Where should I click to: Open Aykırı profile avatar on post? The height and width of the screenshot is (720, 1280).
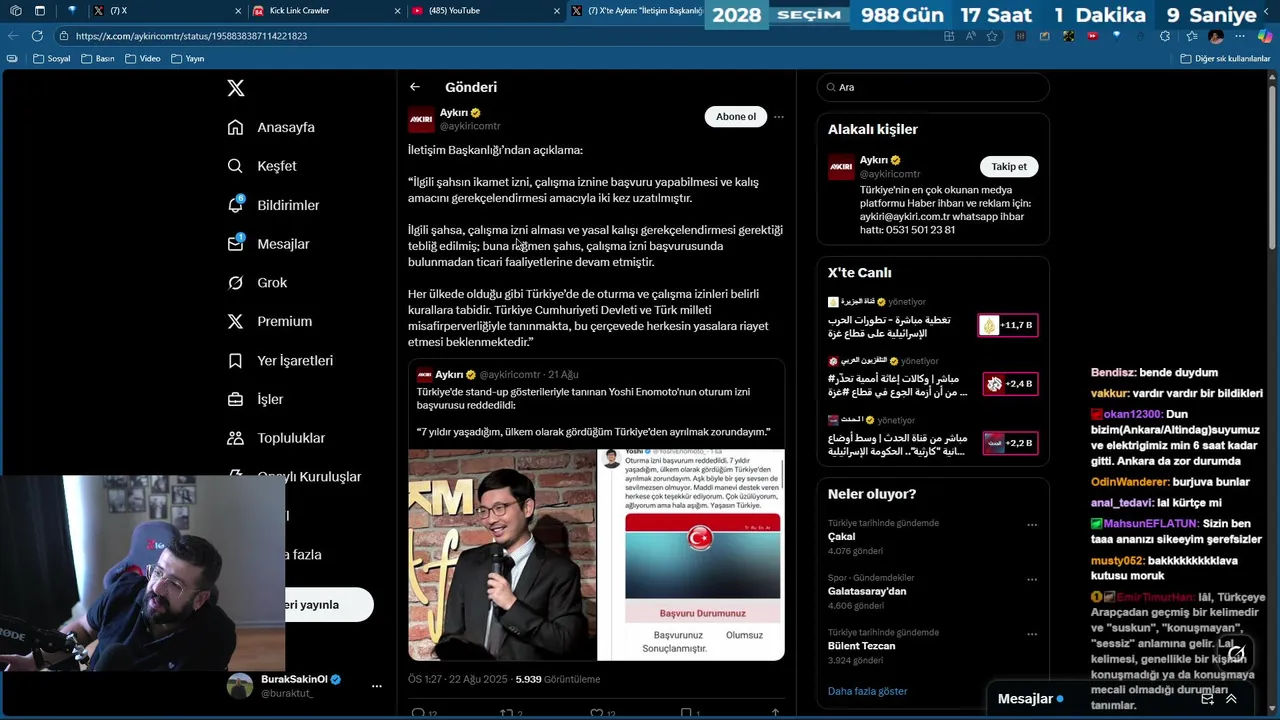point(421,119)
